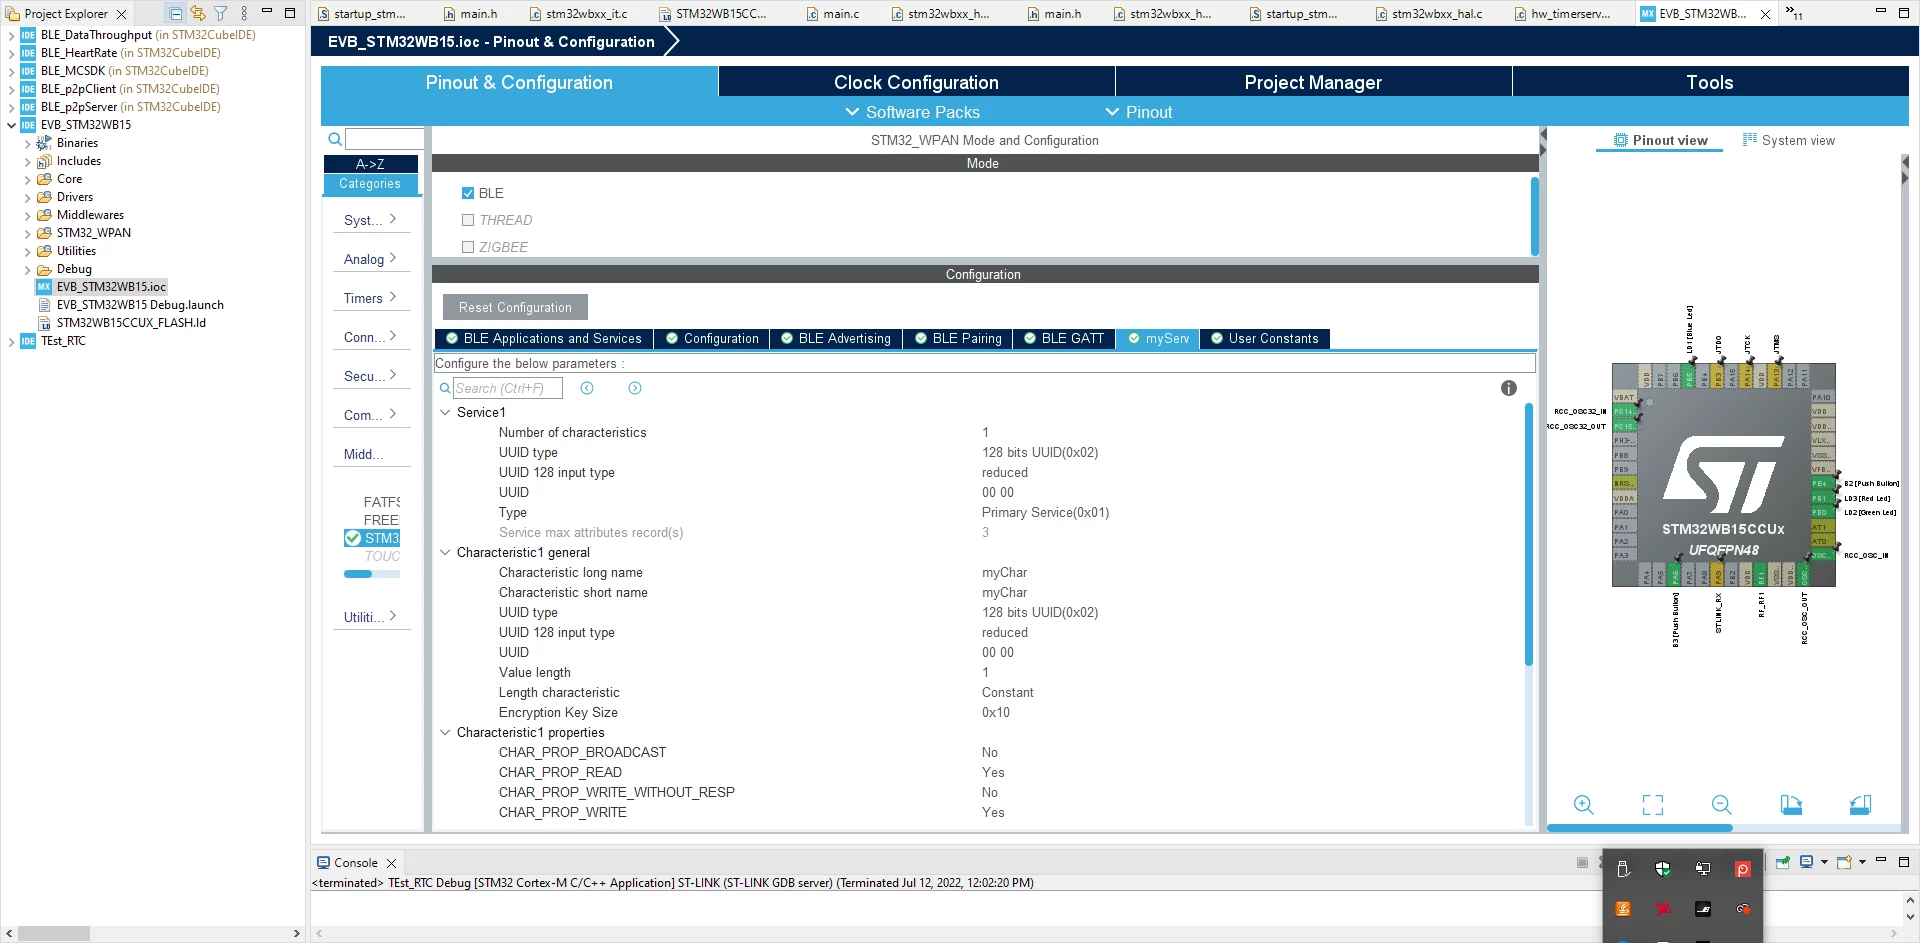Open the Project Manager tab
Viewport: 1920px width, 943px height.
(1313, 82)
